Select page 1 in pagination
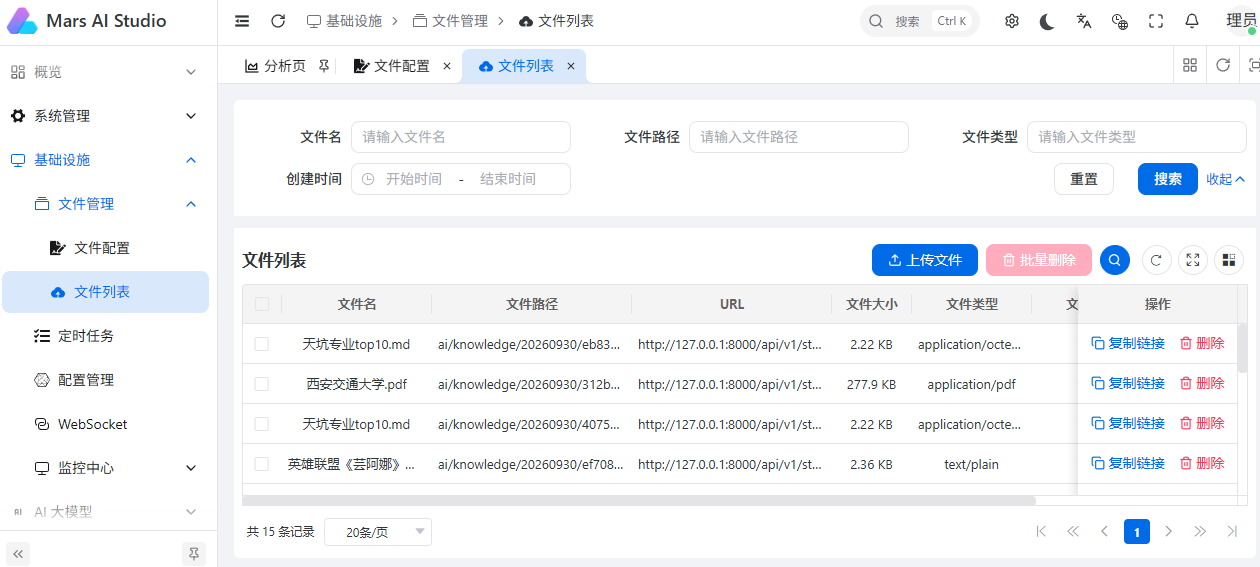Image resolution: width=1260 pixels, height=567 pixels. [x=1137, y=531]
